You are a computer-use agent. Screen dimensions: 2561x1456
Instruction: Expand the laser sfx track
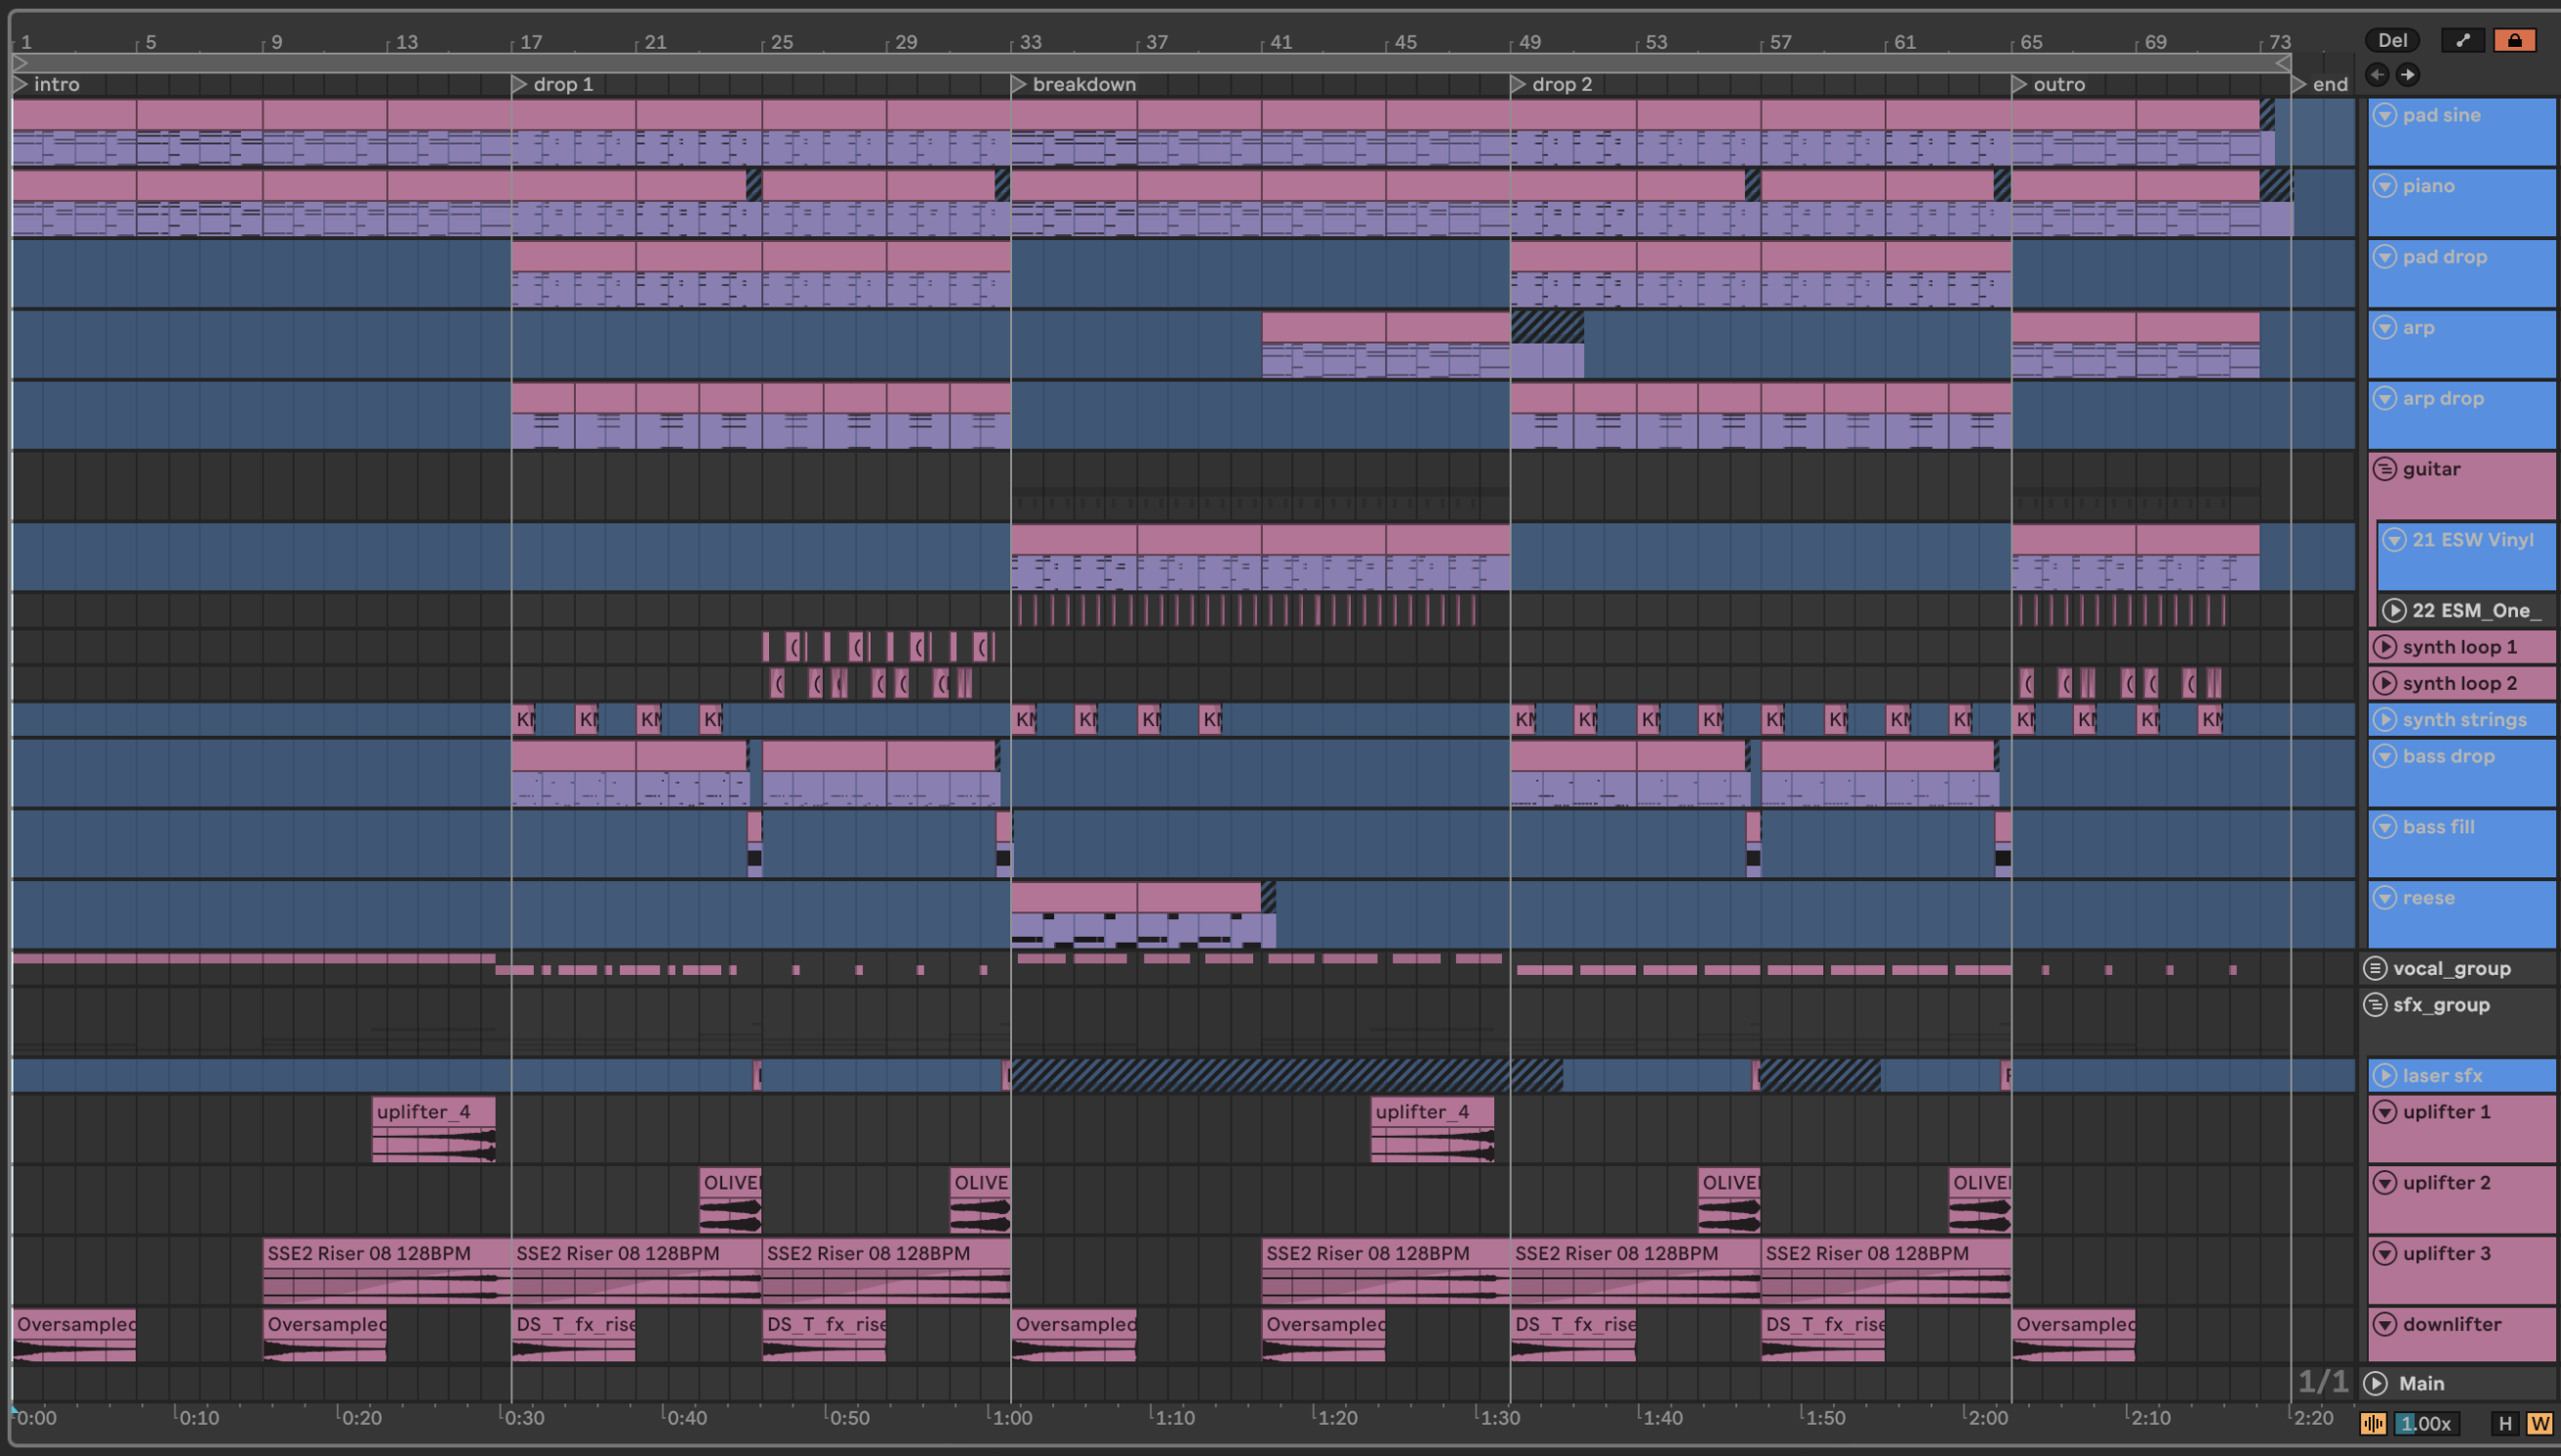click(x=2385, y=1075)
